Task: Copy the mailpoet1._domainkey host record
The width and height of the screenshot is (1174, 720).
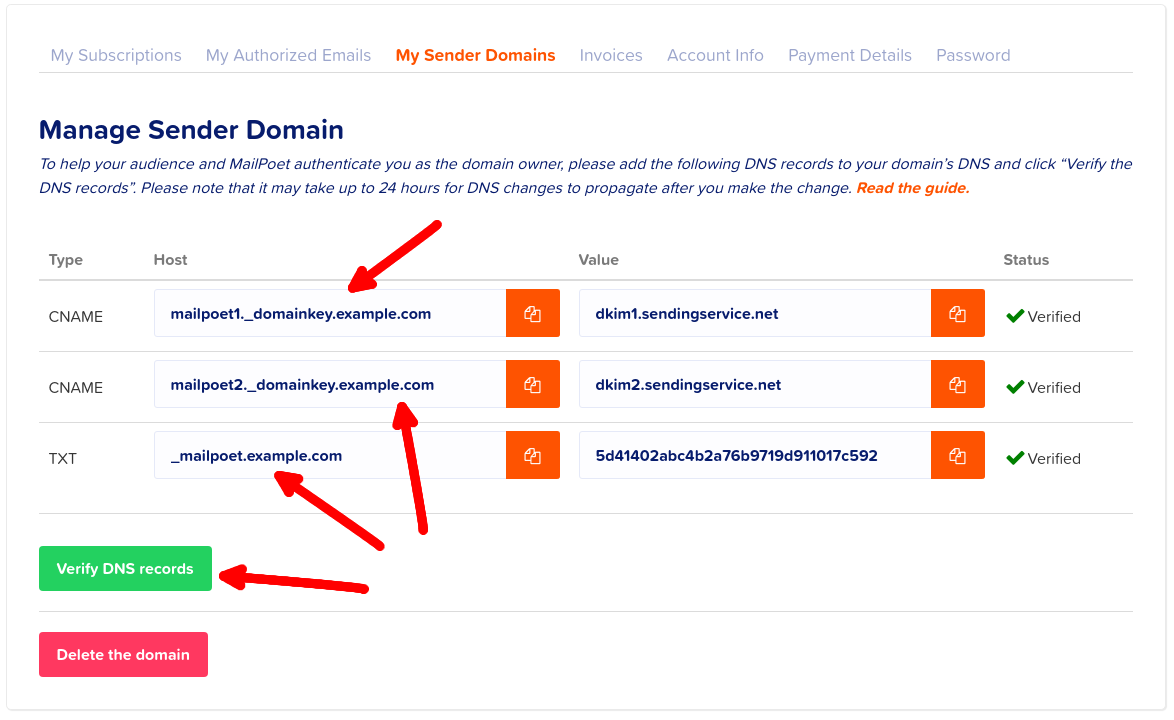Action: coord(532,313)
